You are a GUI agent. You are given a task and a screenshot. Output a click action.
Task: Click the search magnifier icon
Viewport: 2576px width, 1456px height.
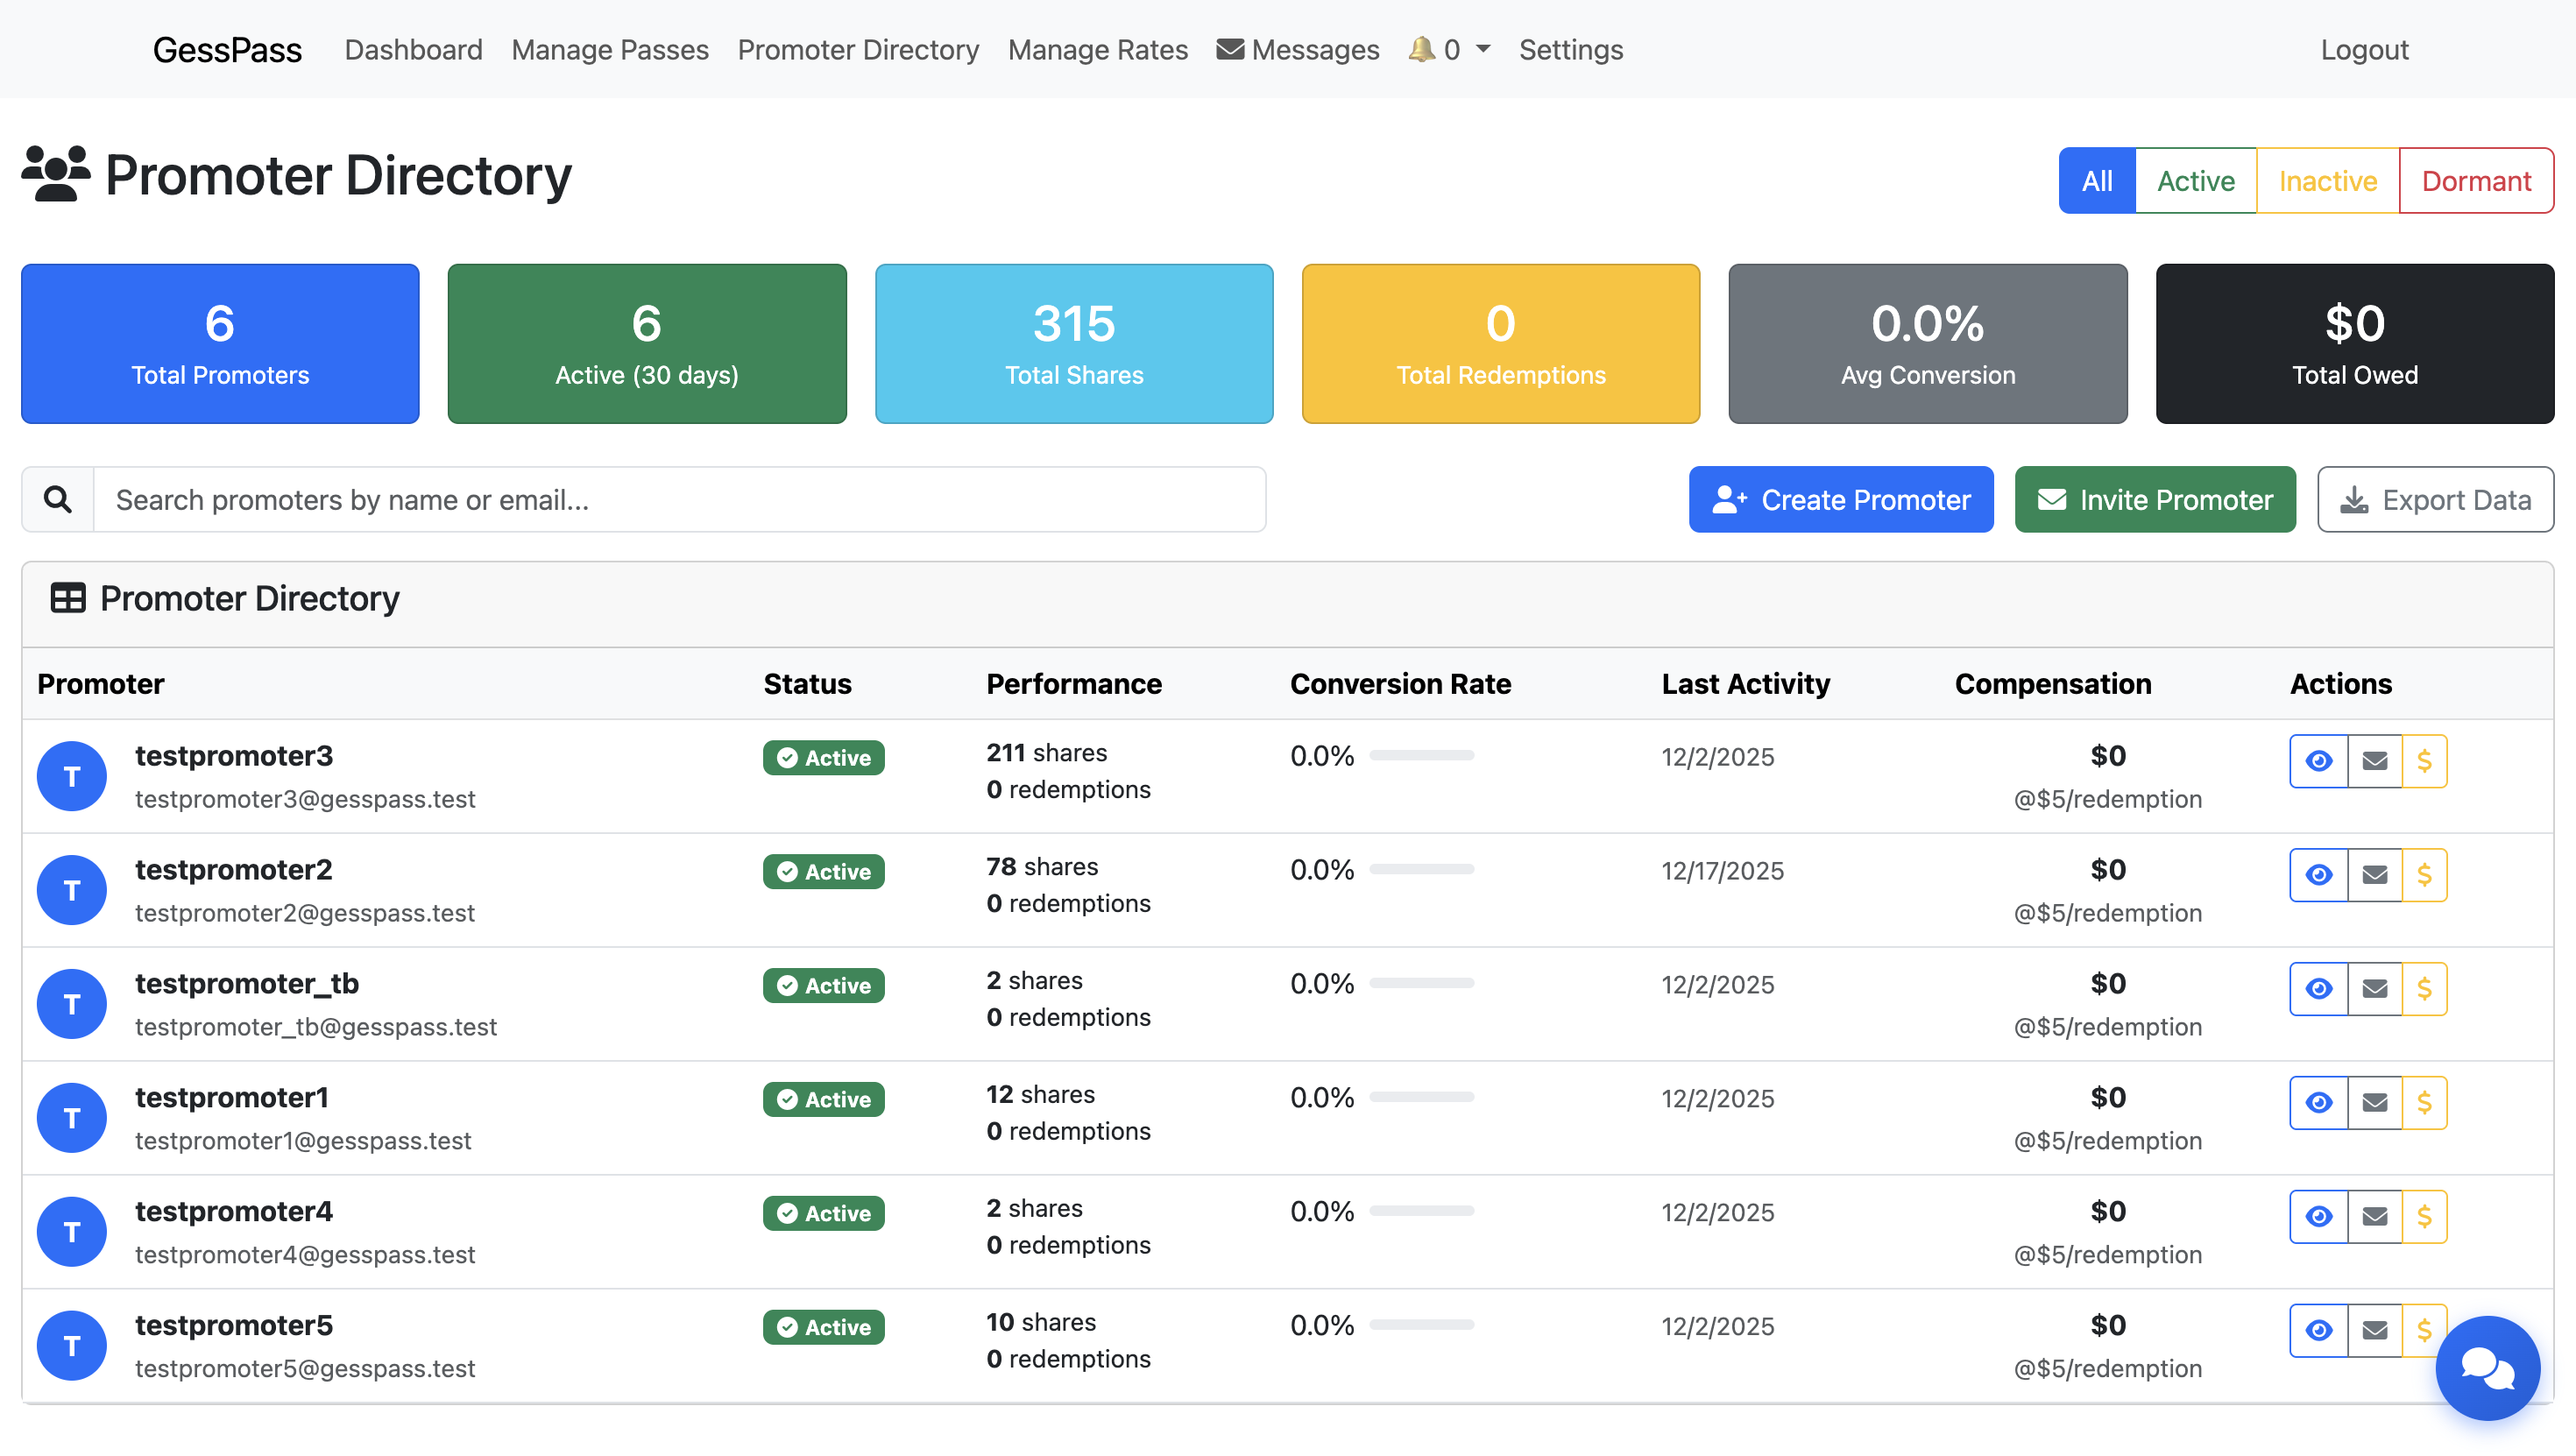[58, 499]
